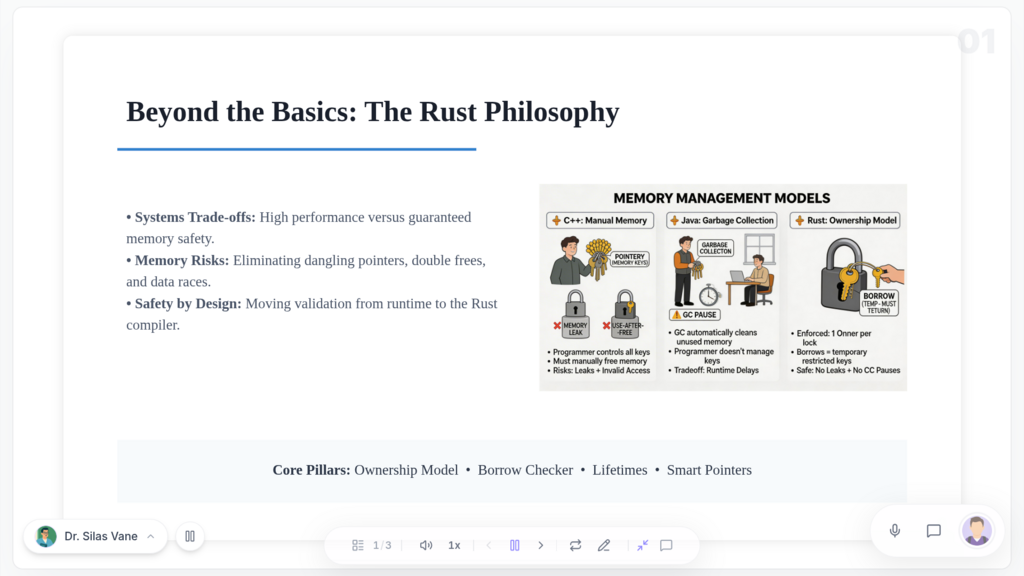The image size is (1024, 576).
Task: Mute the narration volume speaker
Action: point(426,545)
